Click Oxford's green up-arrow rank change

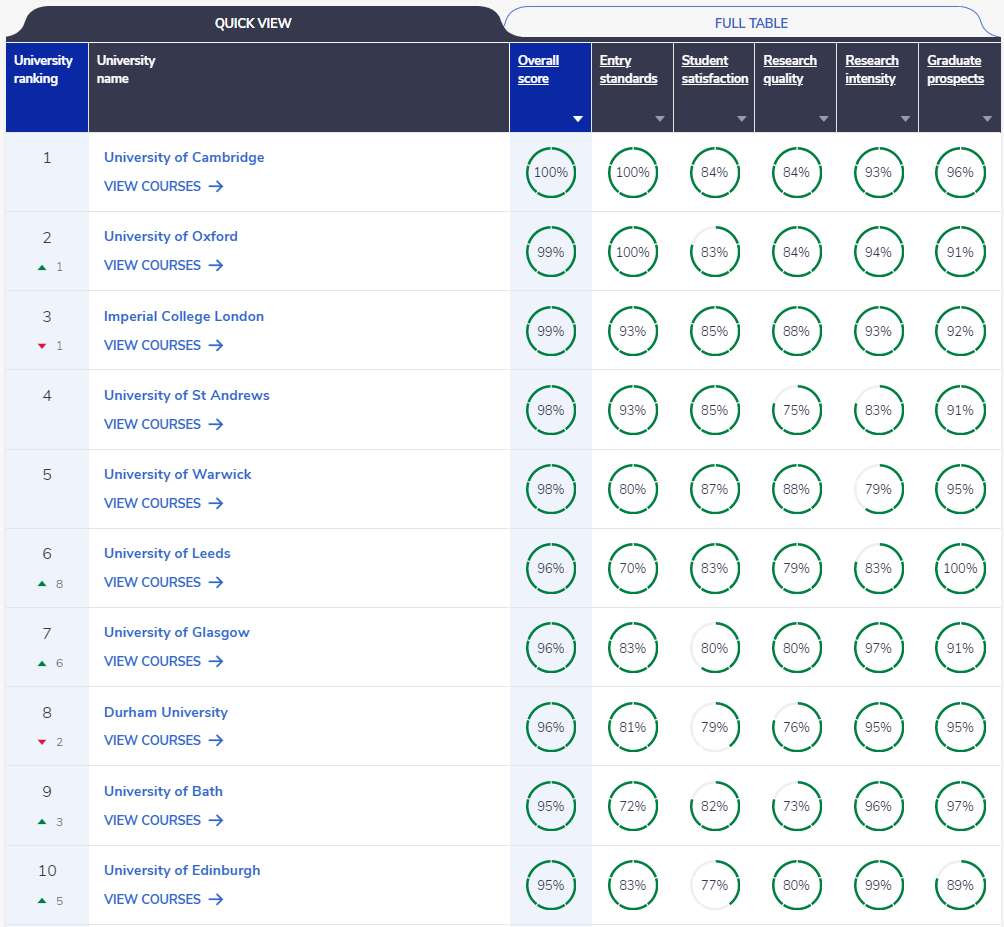pos(42,267)
